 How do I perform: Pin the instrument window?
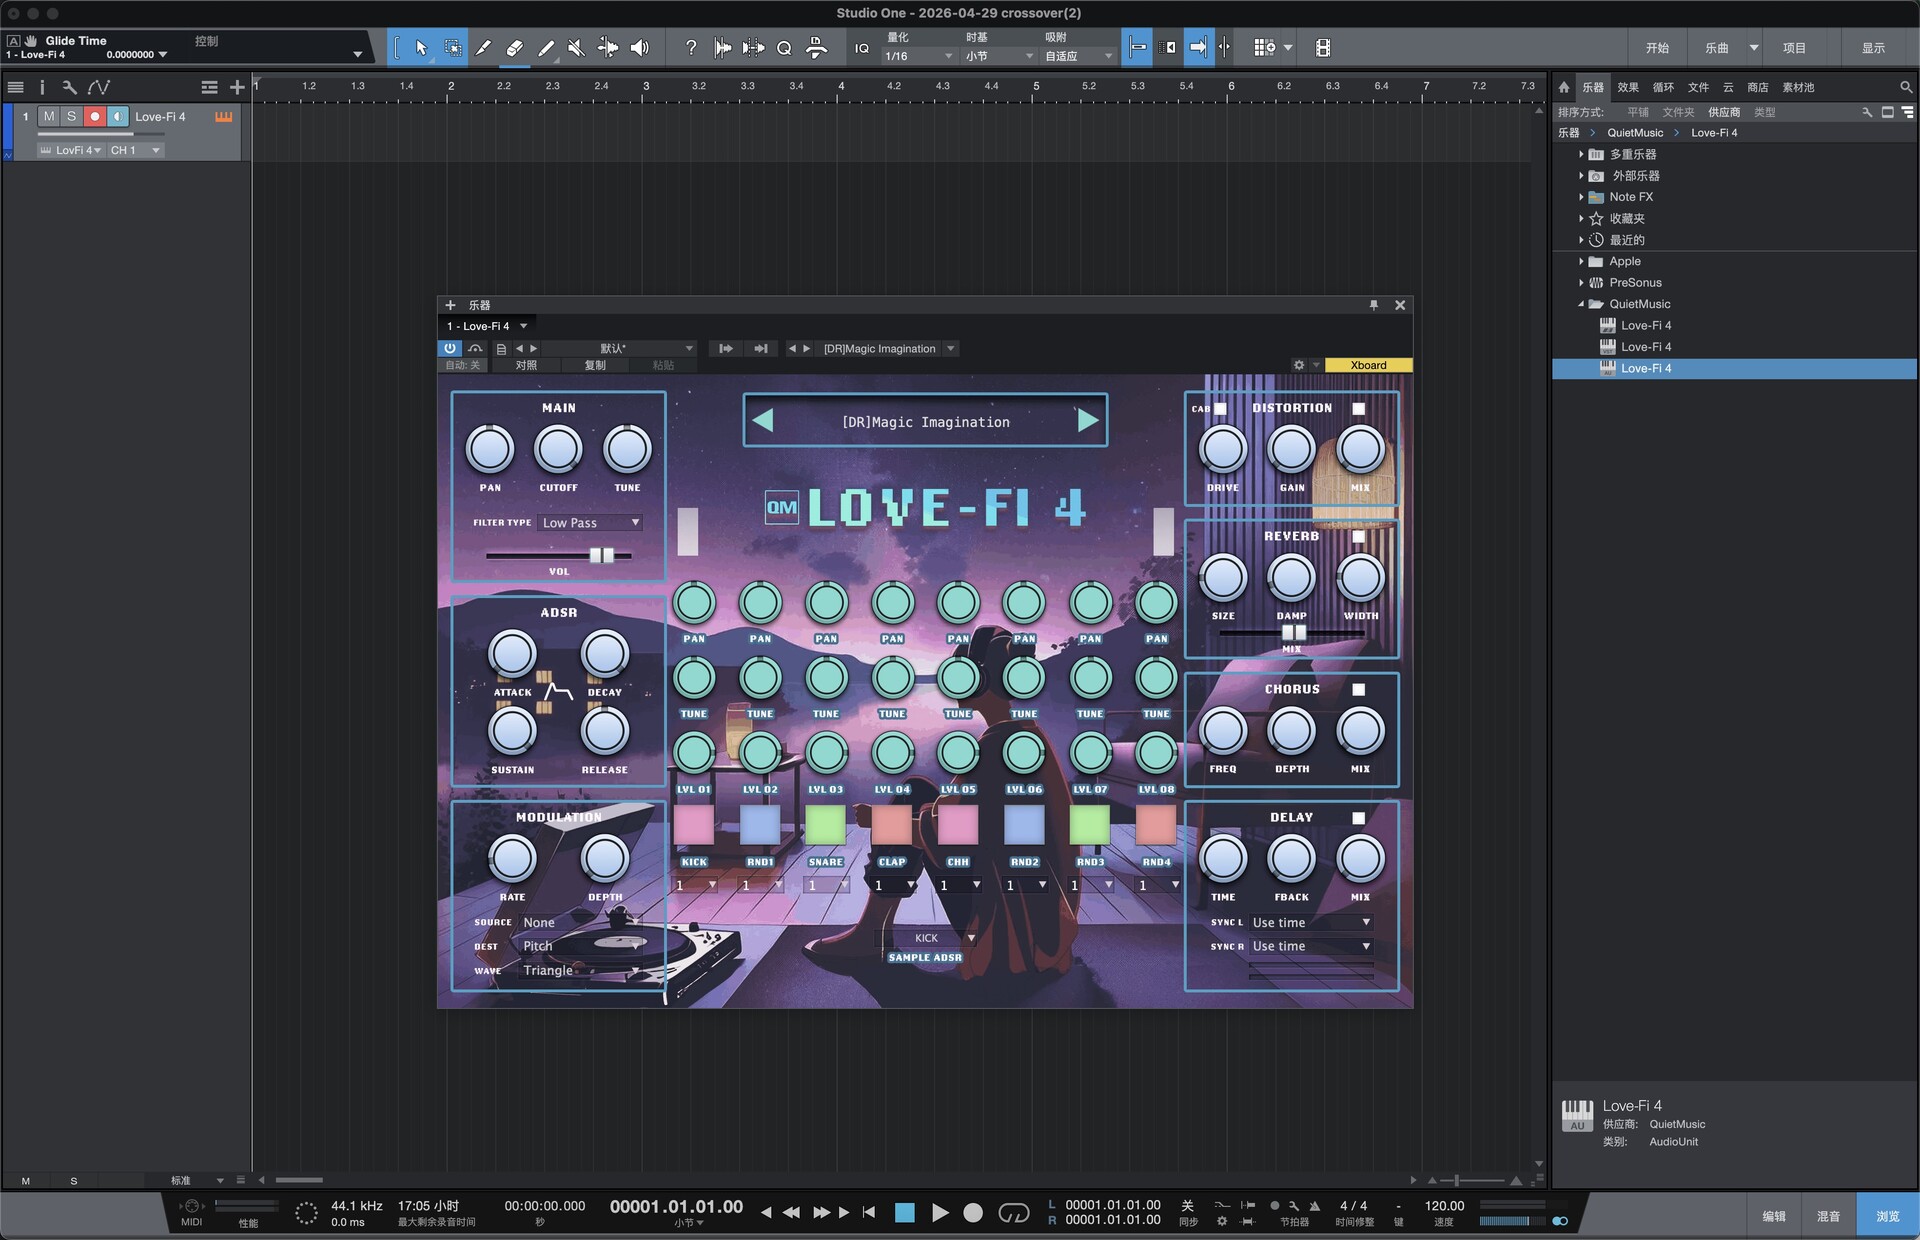(1373, 305)
